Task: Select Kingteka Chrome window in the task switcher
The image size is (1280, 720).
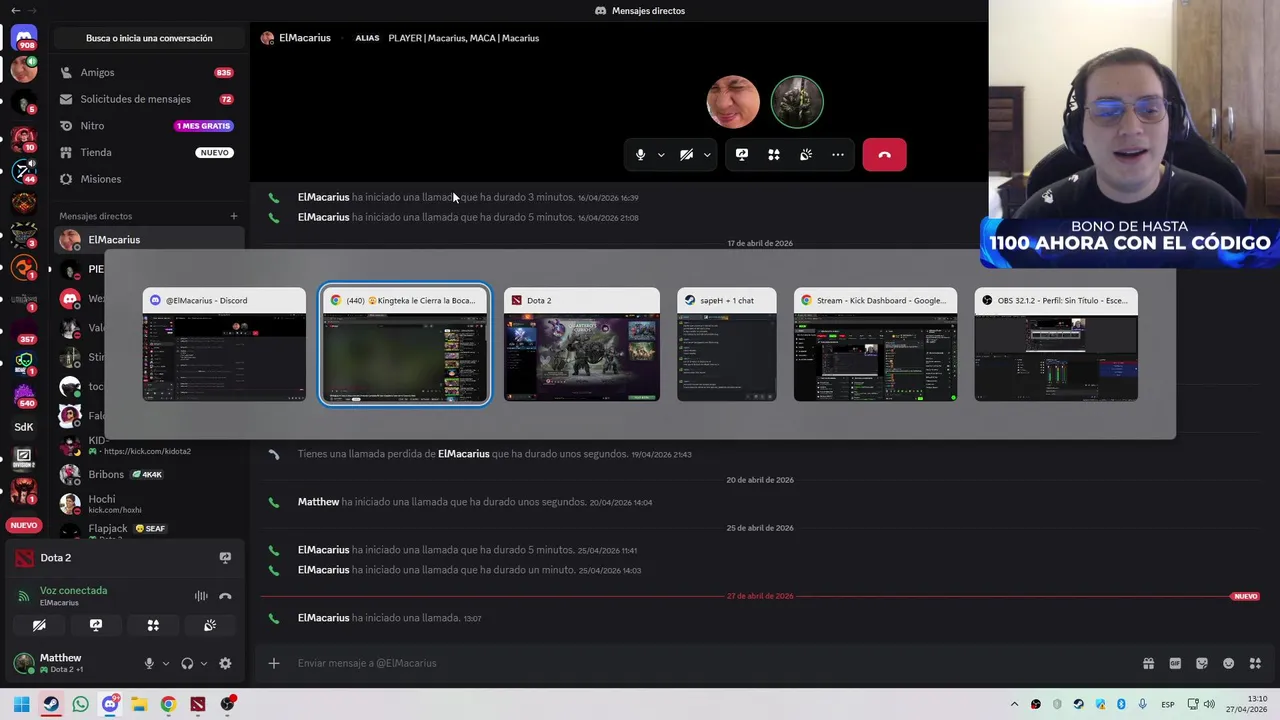Action: pyautogui.click(x=405, y=345)
